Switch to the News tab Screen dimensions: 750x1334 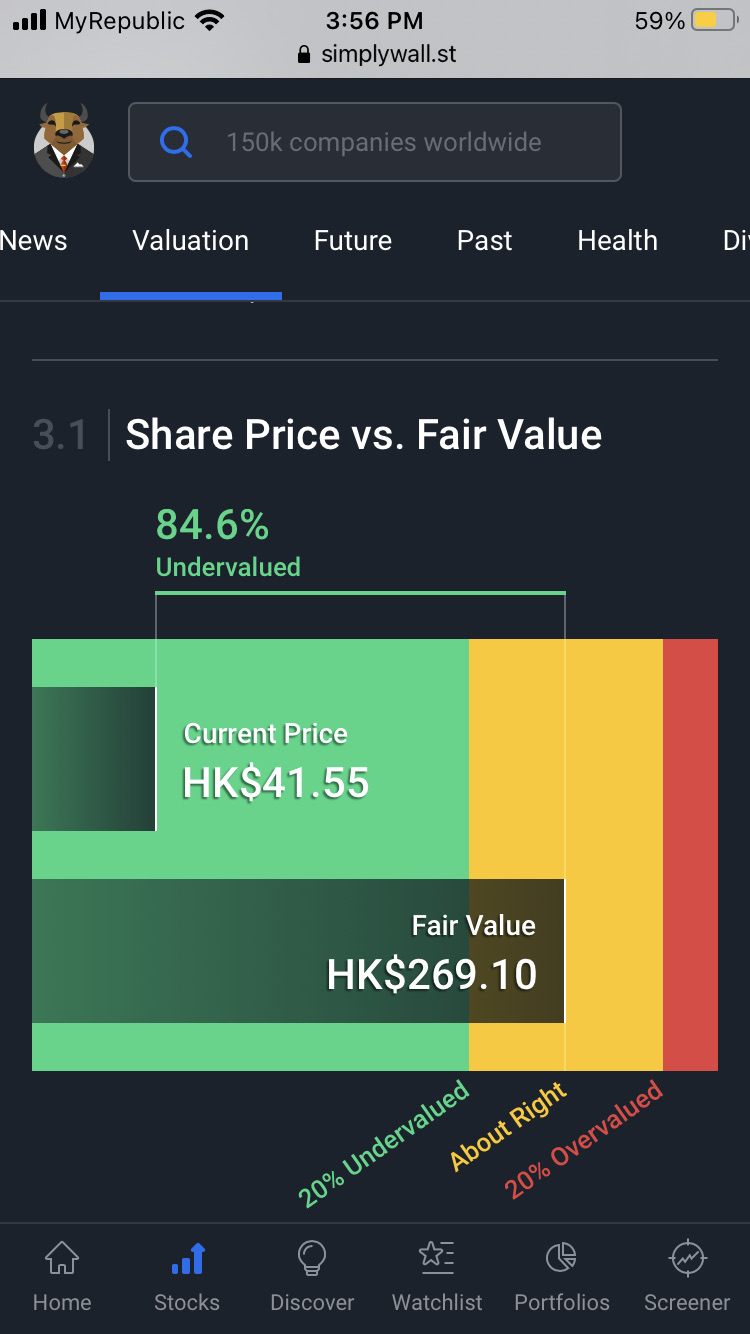pyautogui.click(x=34, y=241)
